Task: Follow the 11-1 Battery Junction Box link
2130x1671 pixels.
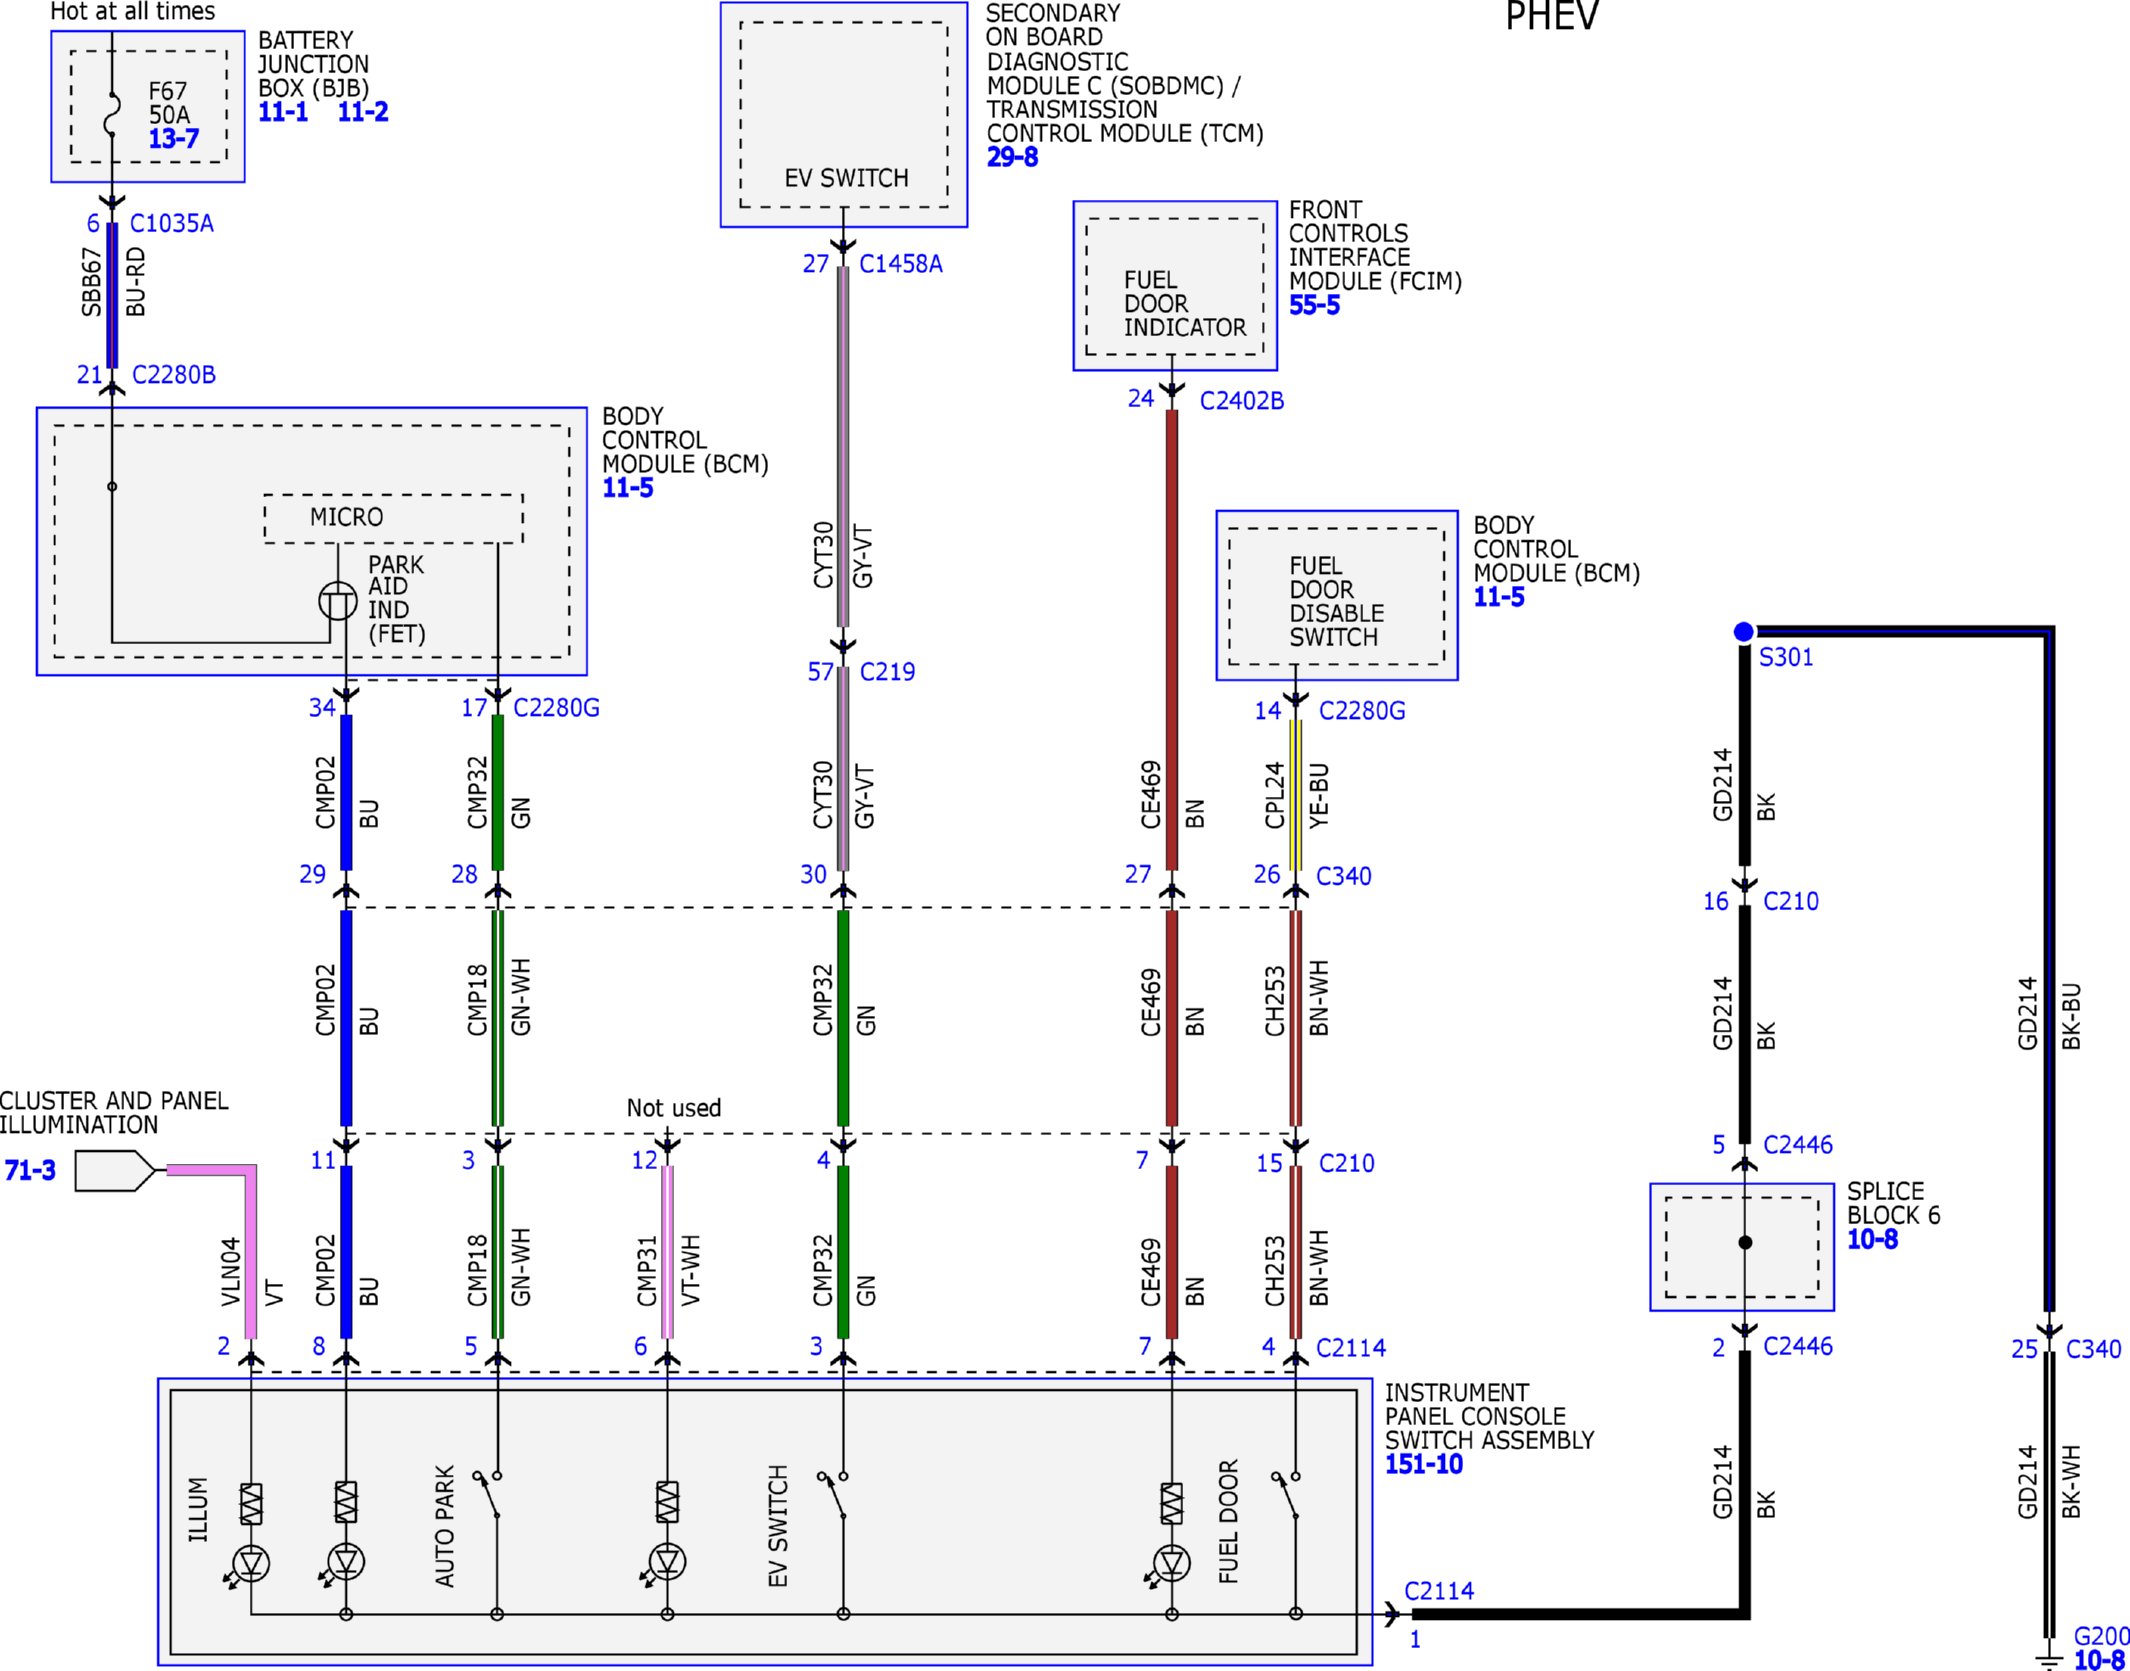Action: click(x=283, y=112)
